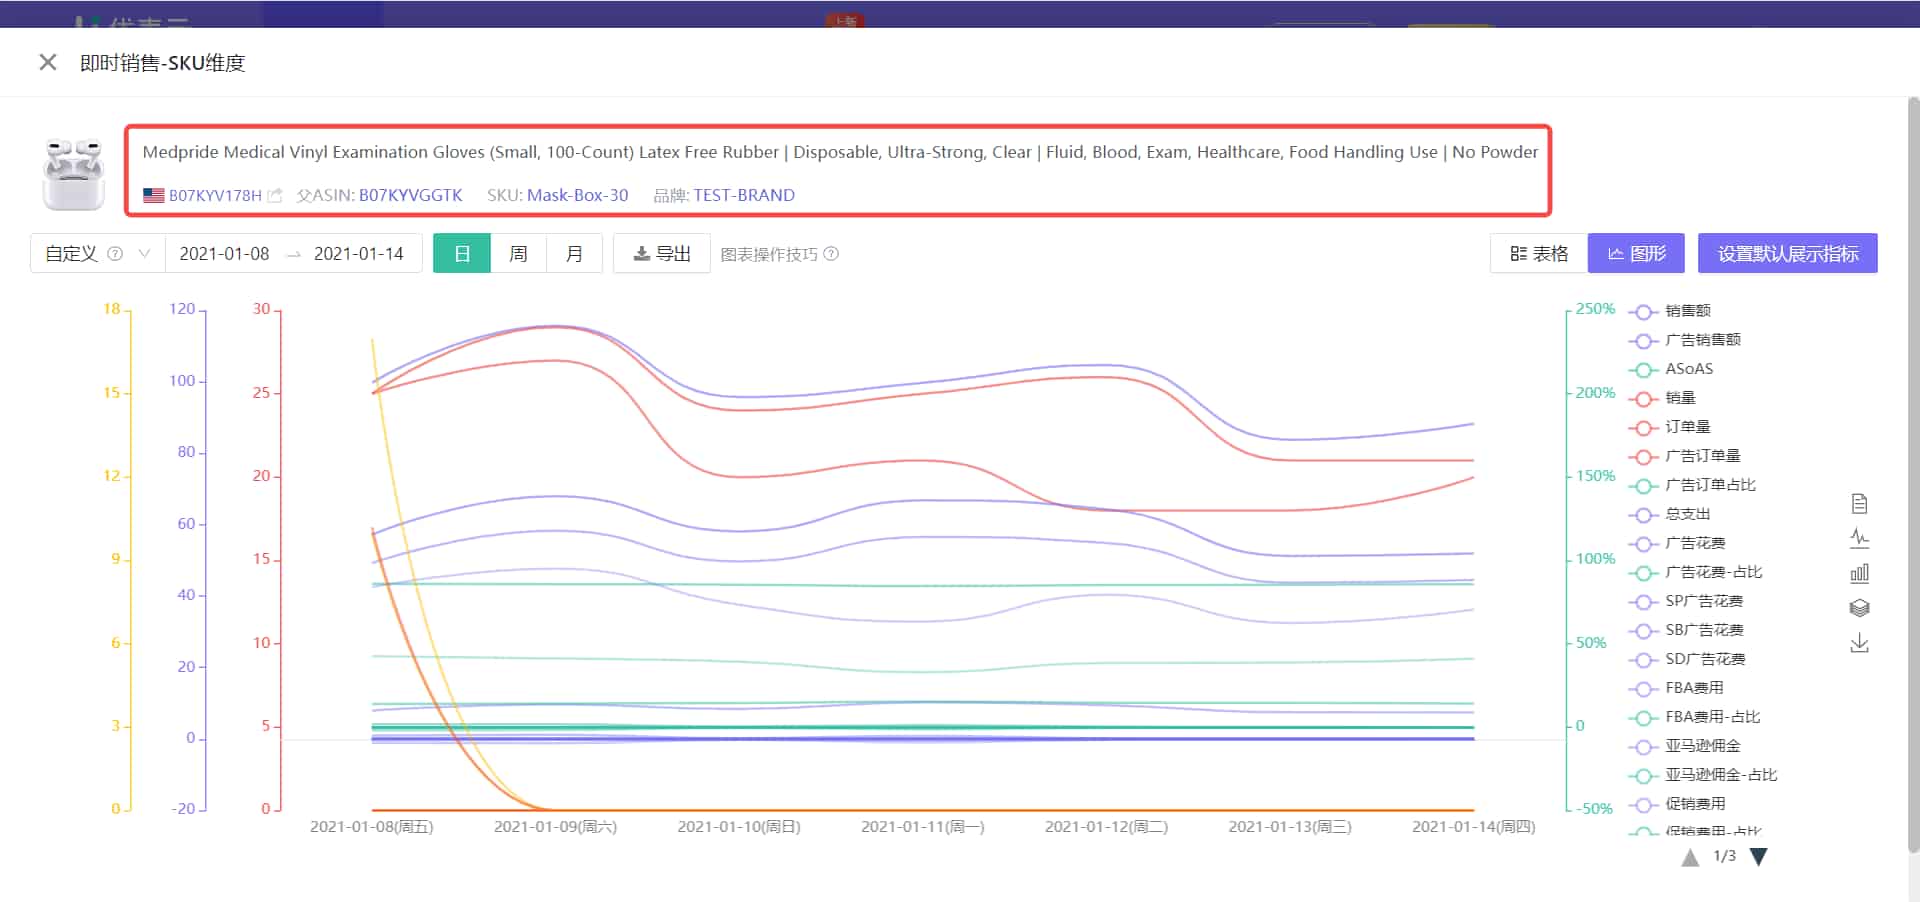Toggle the stacked layers chart icon
1920x902 pixels.
[1859, 608]
